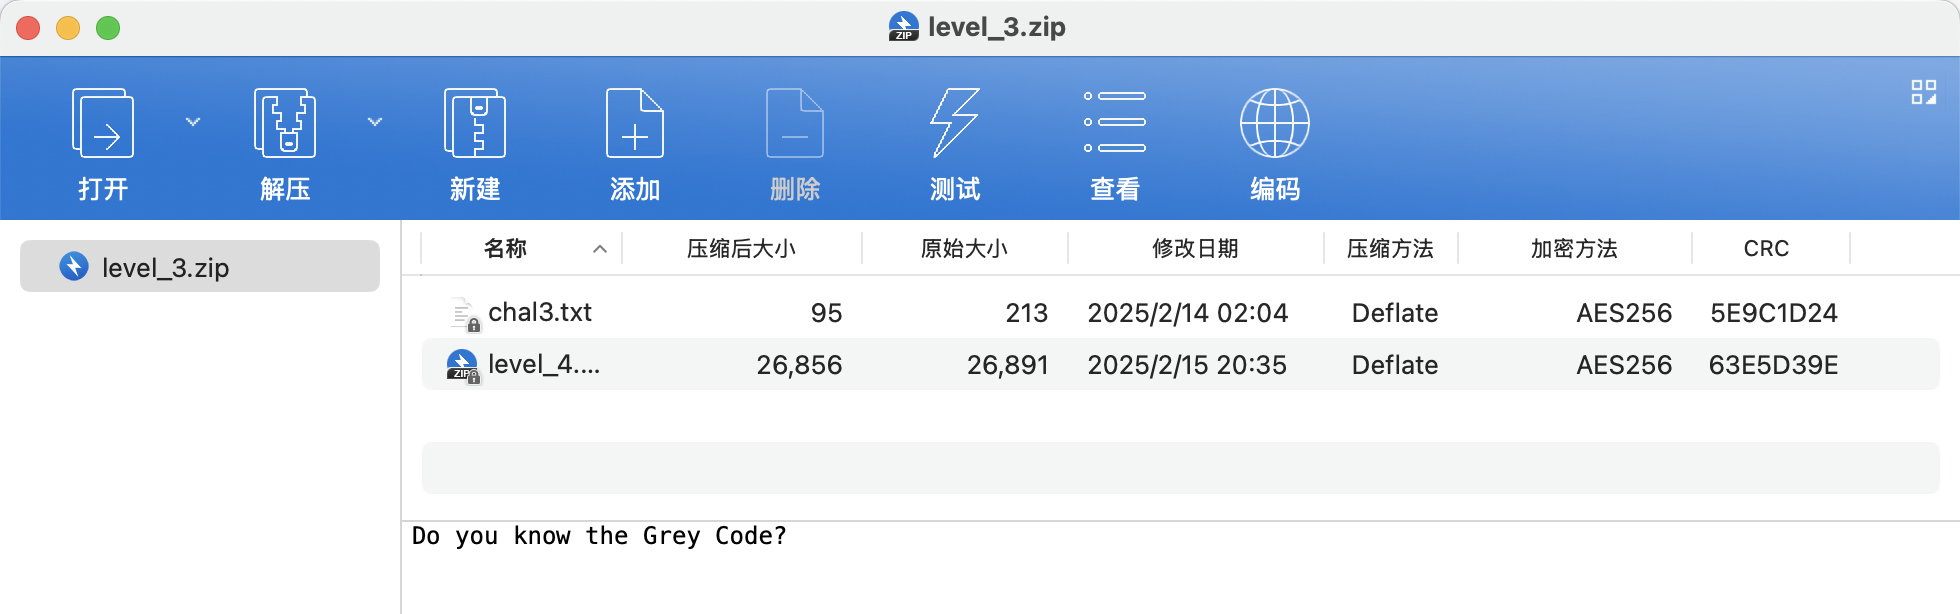The height and width of the screenshot is (614, 1960).
Task: Click the AES256 cell in level_4 row
Action: [x=1624, y=365]
